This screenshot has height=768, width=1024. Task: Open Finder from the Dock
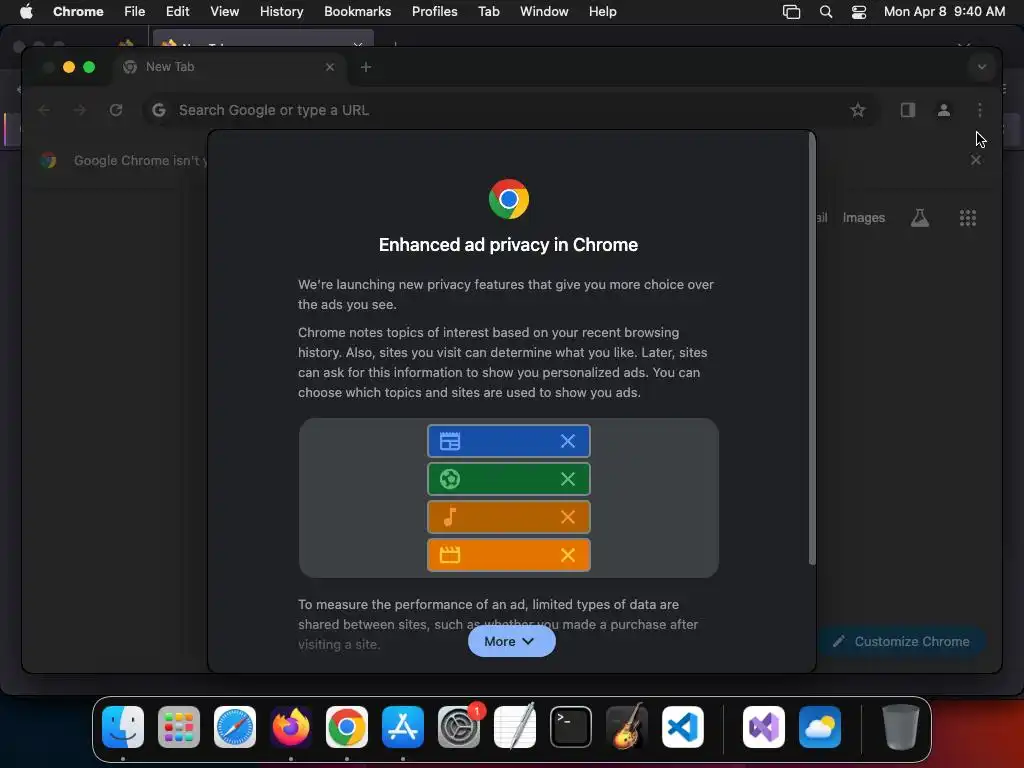coord(123,727)
